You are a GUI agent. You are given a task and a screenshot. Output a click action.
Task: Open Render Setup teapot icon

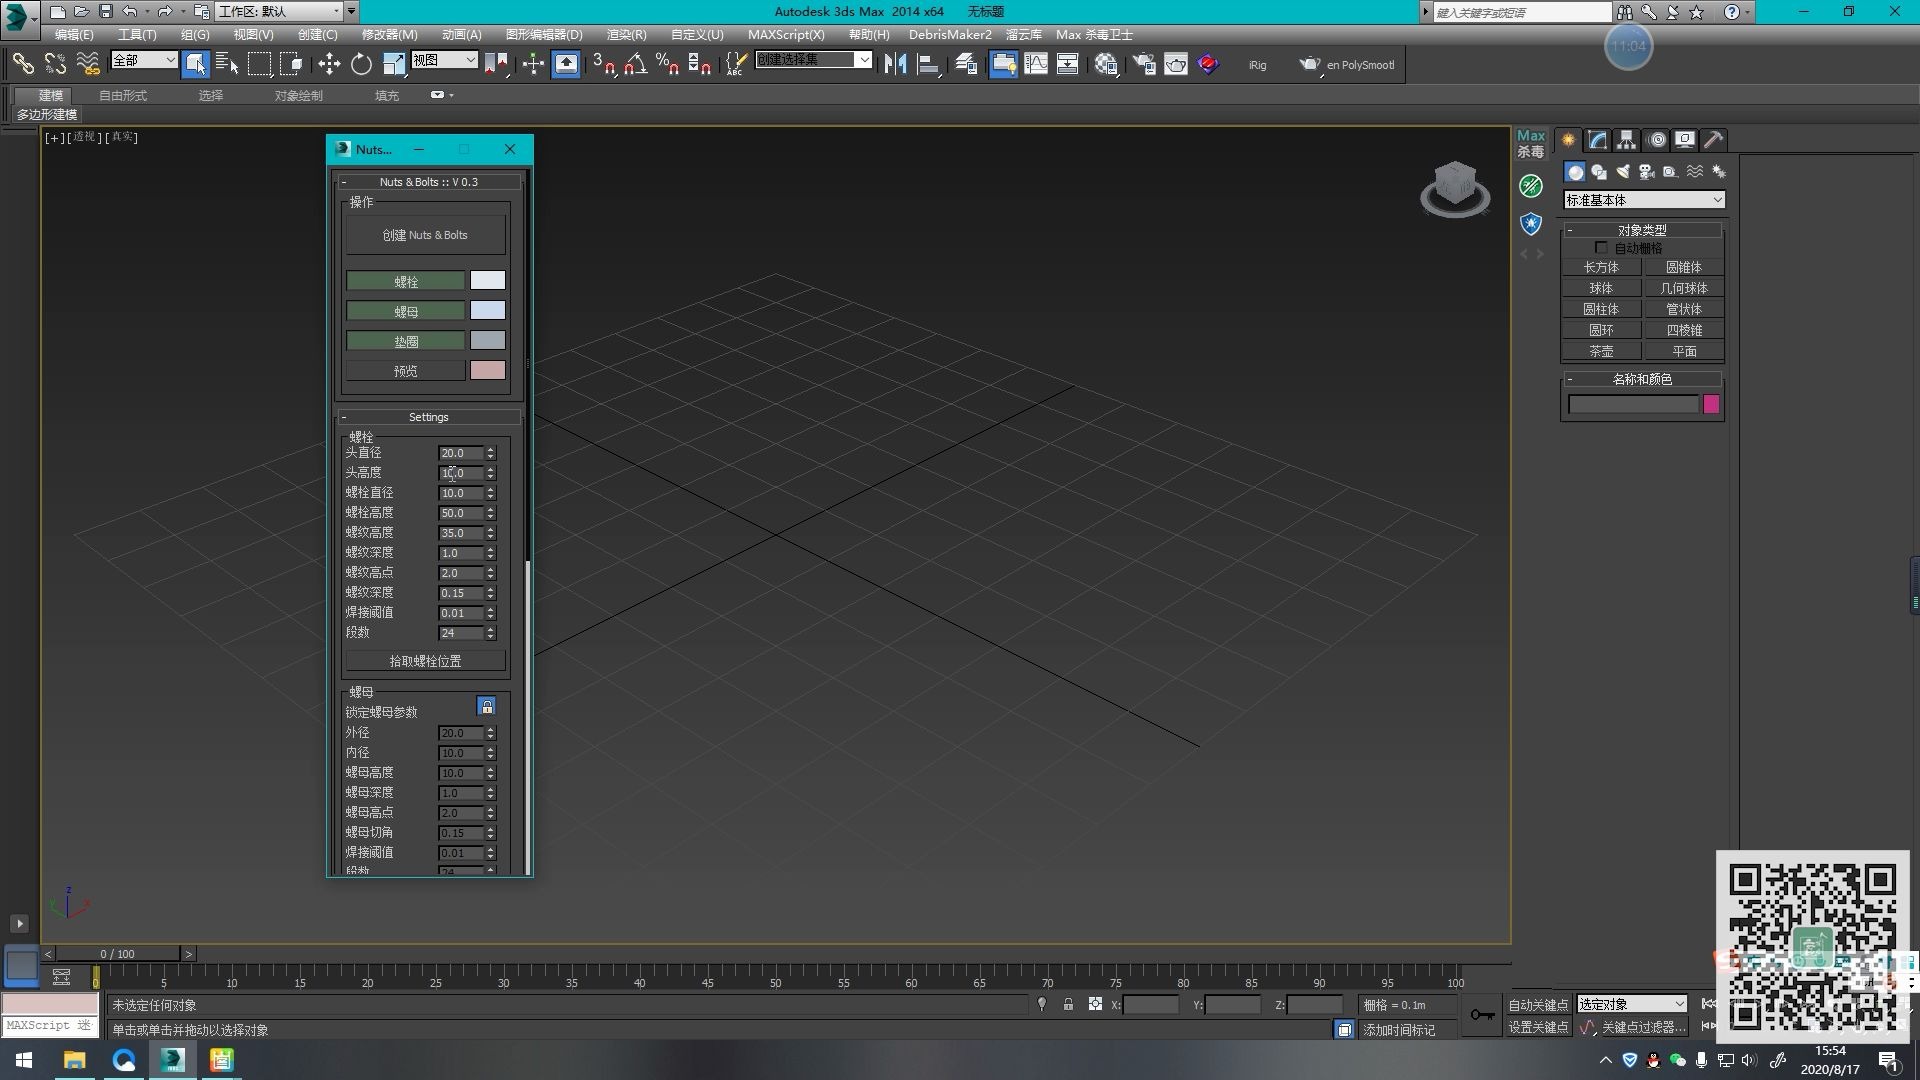(1144, 64)
